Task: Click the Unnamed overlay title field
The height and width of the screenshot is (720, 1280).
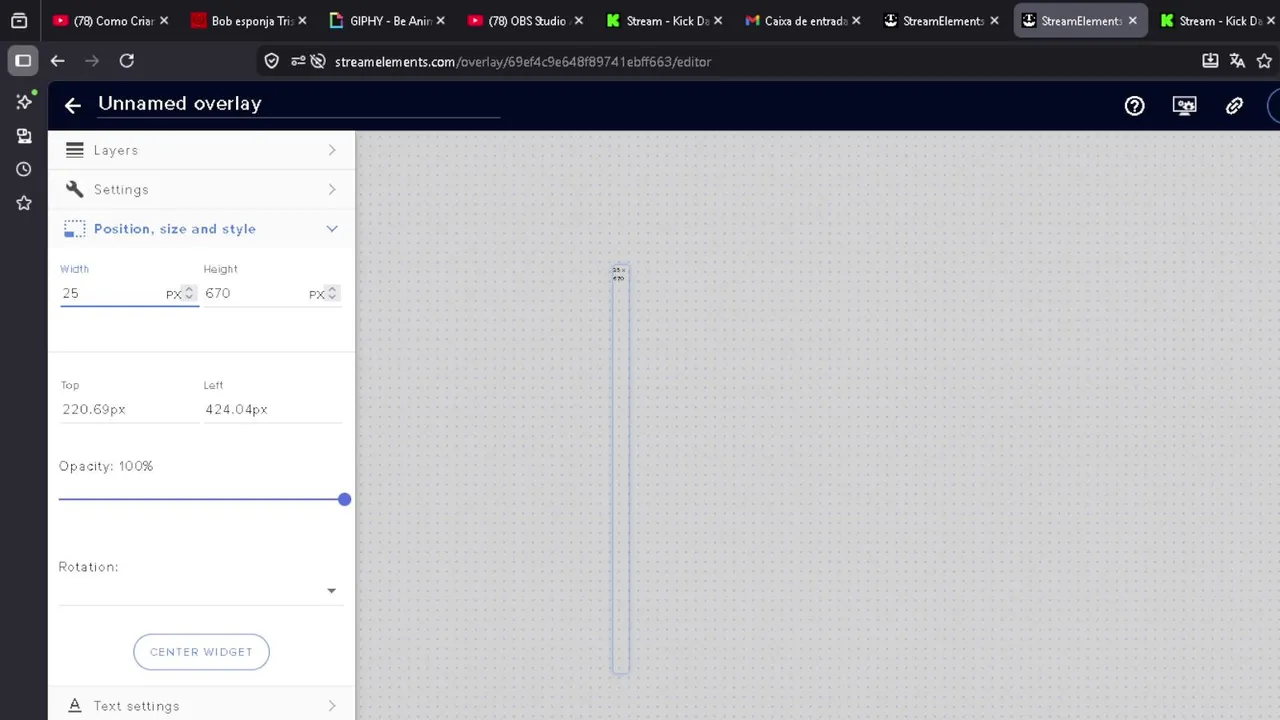Action: tap(298, 104)
